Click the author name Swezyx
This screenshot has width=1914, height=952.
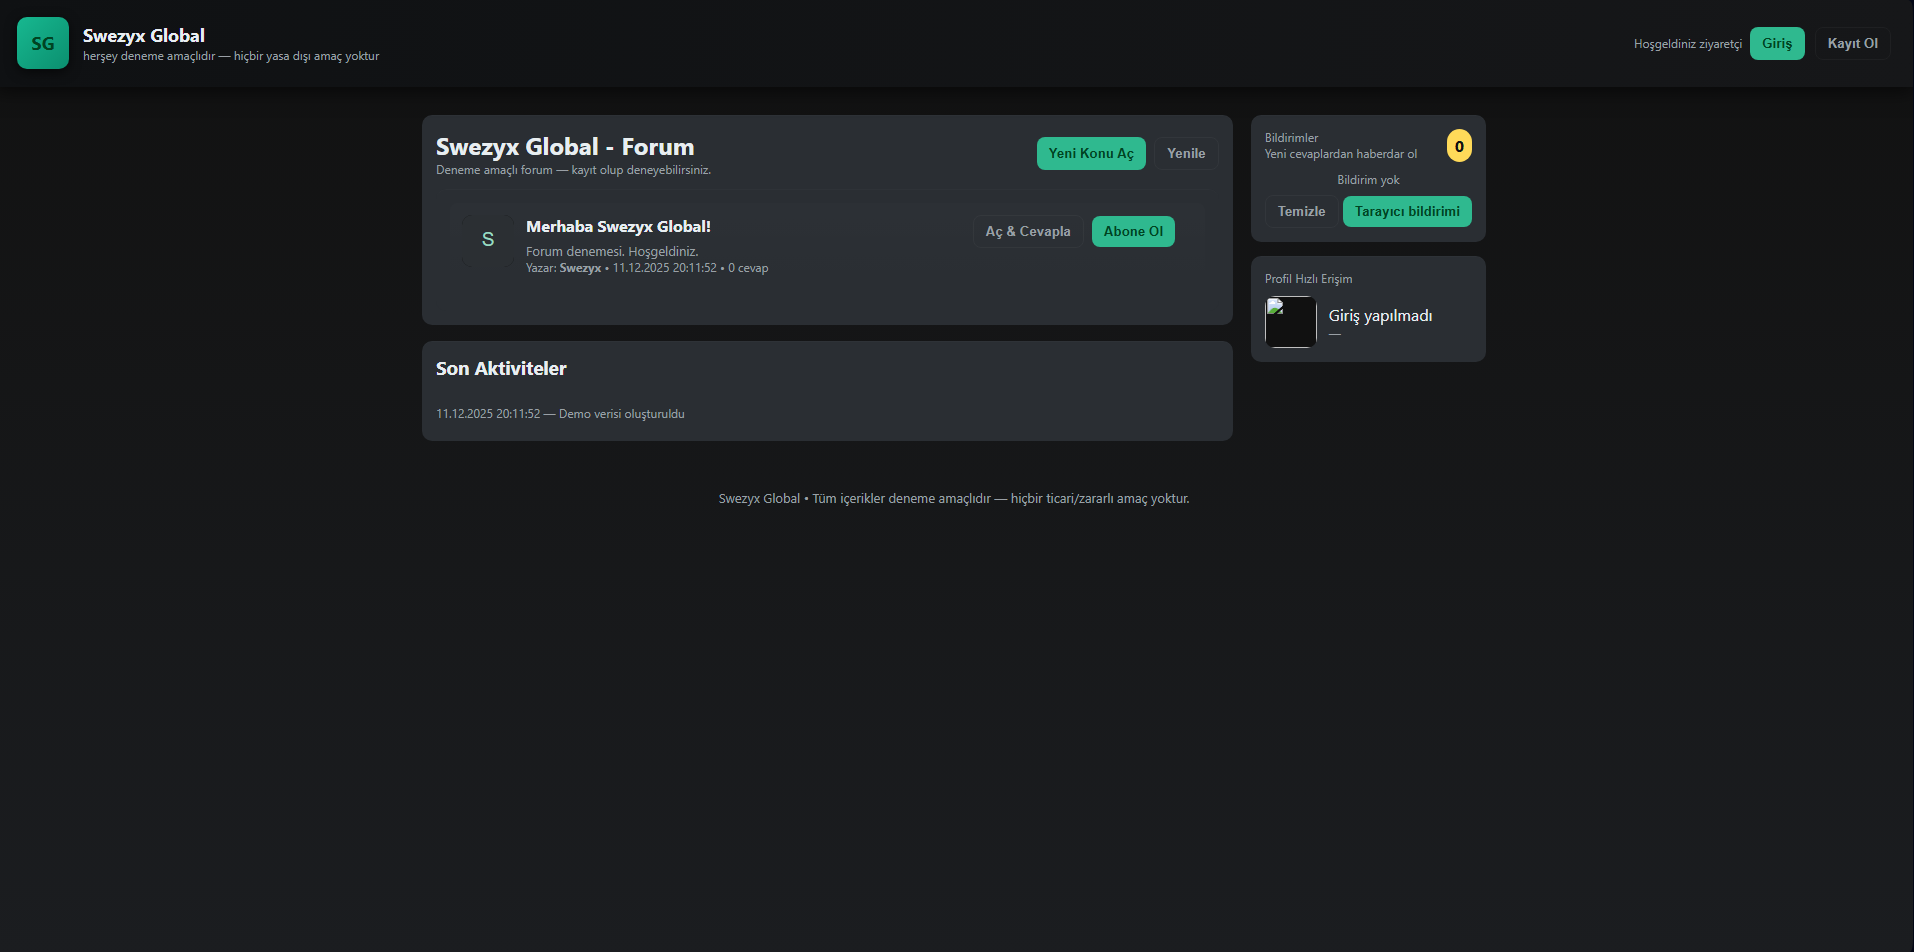[x=580, y=268]
